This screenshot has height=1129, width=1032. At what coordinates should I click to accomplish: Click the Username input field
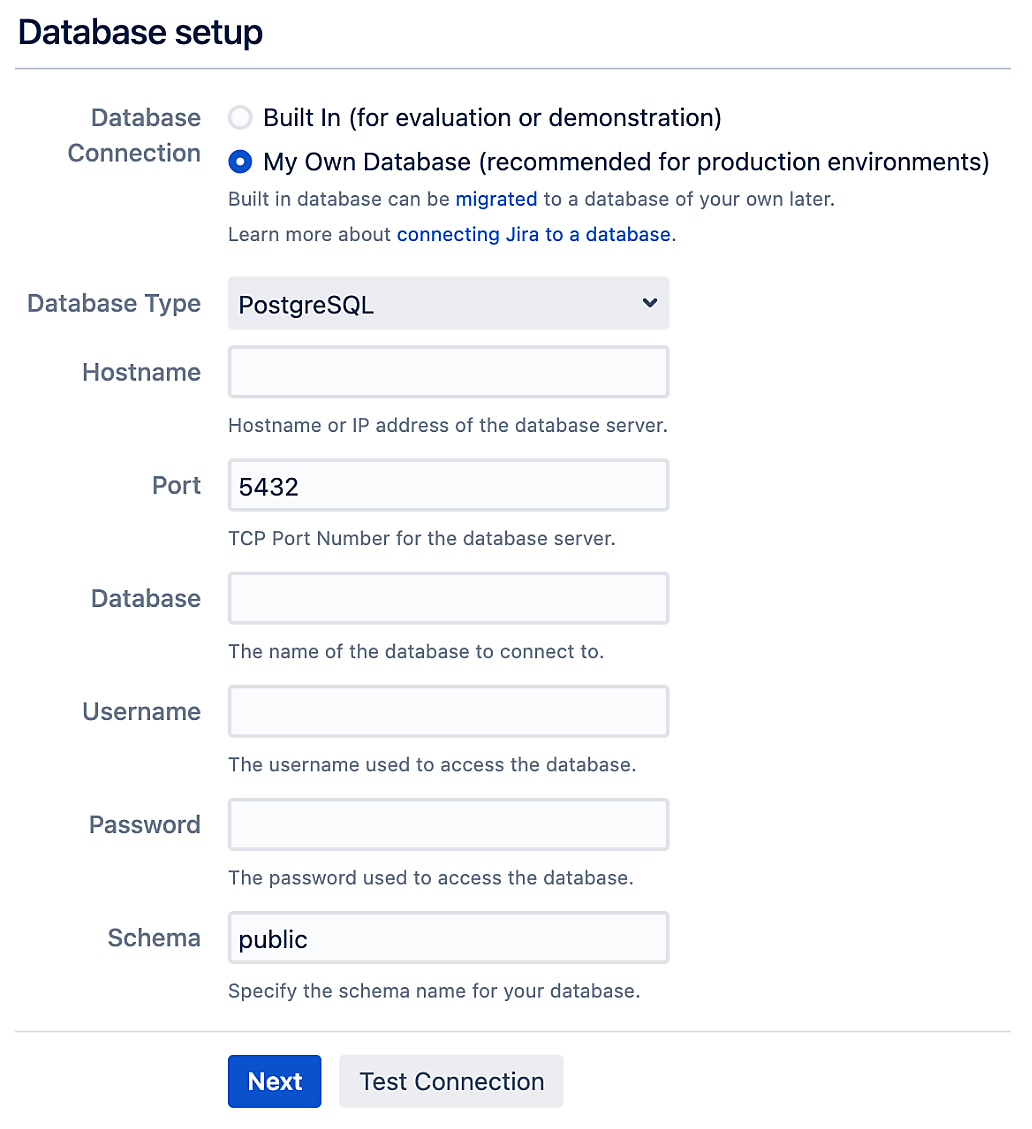coord(448,711)
